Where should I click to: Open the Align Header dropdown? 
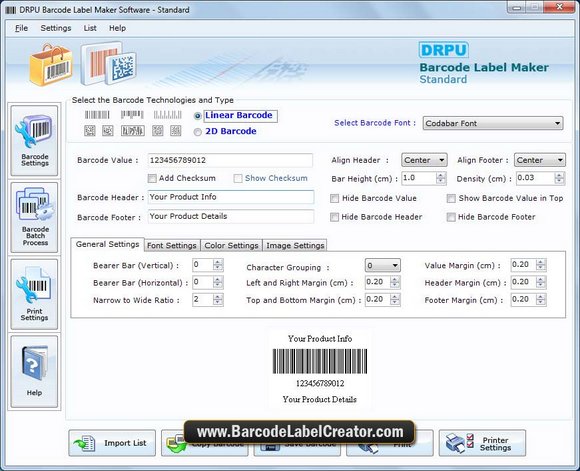tap(424, 160)
